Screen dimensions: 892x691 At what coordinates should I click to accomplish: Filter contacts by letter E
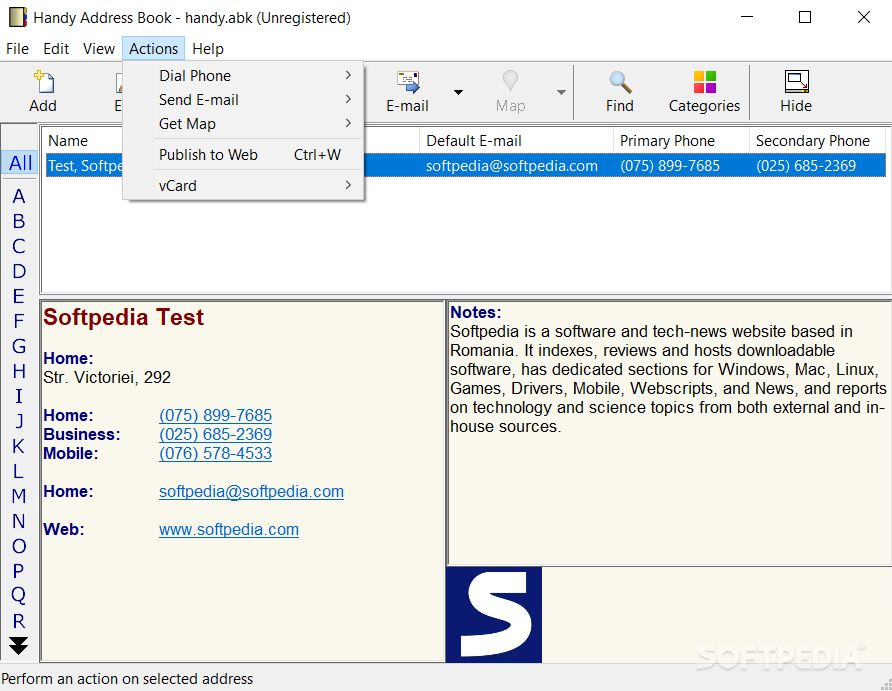[x=19, y=296]
